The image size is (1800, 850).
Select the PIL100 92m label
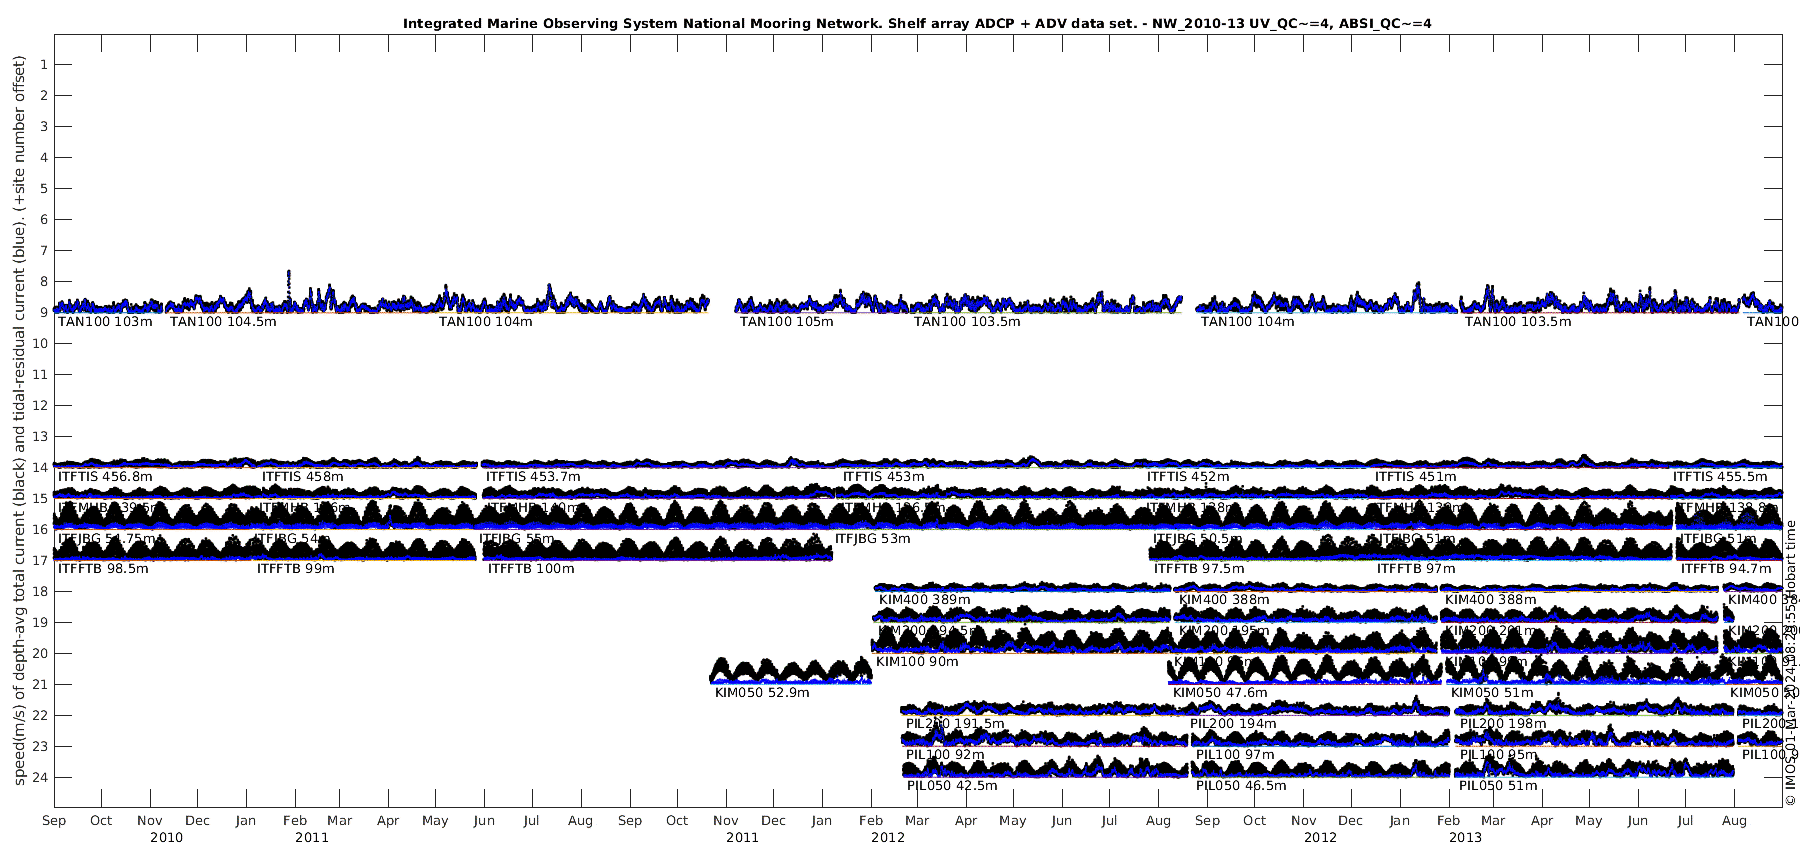pyautogui.click(x=945, y=755)
